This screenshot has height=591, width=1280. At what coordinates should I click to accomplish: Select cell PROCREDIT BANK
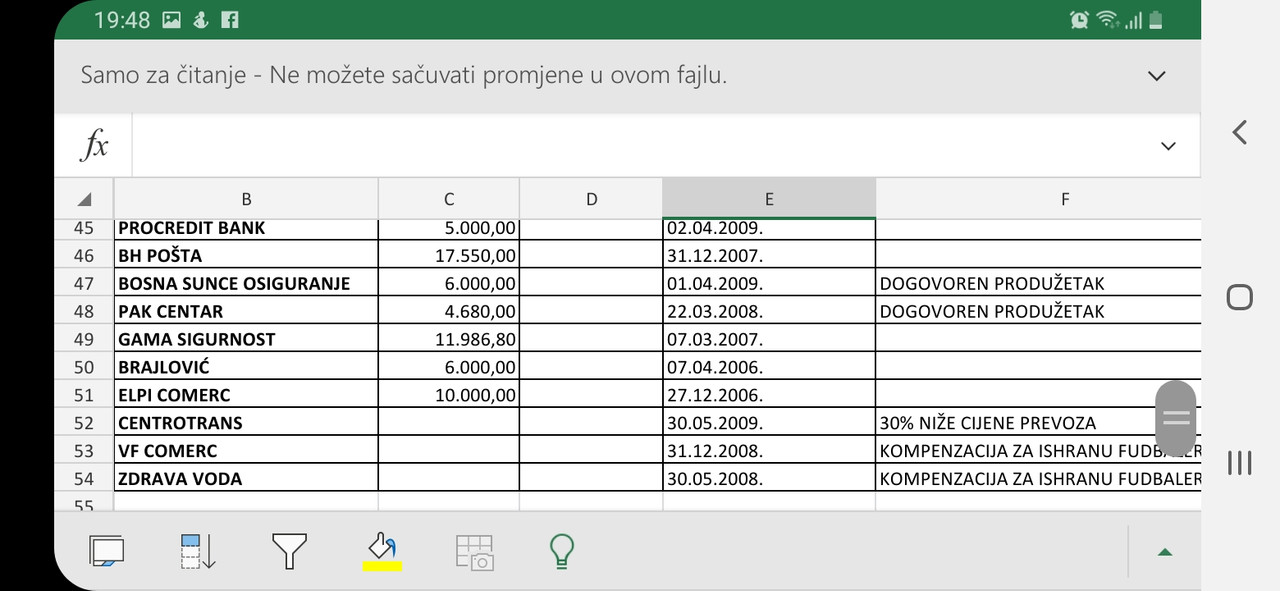(x=246, y=229)
